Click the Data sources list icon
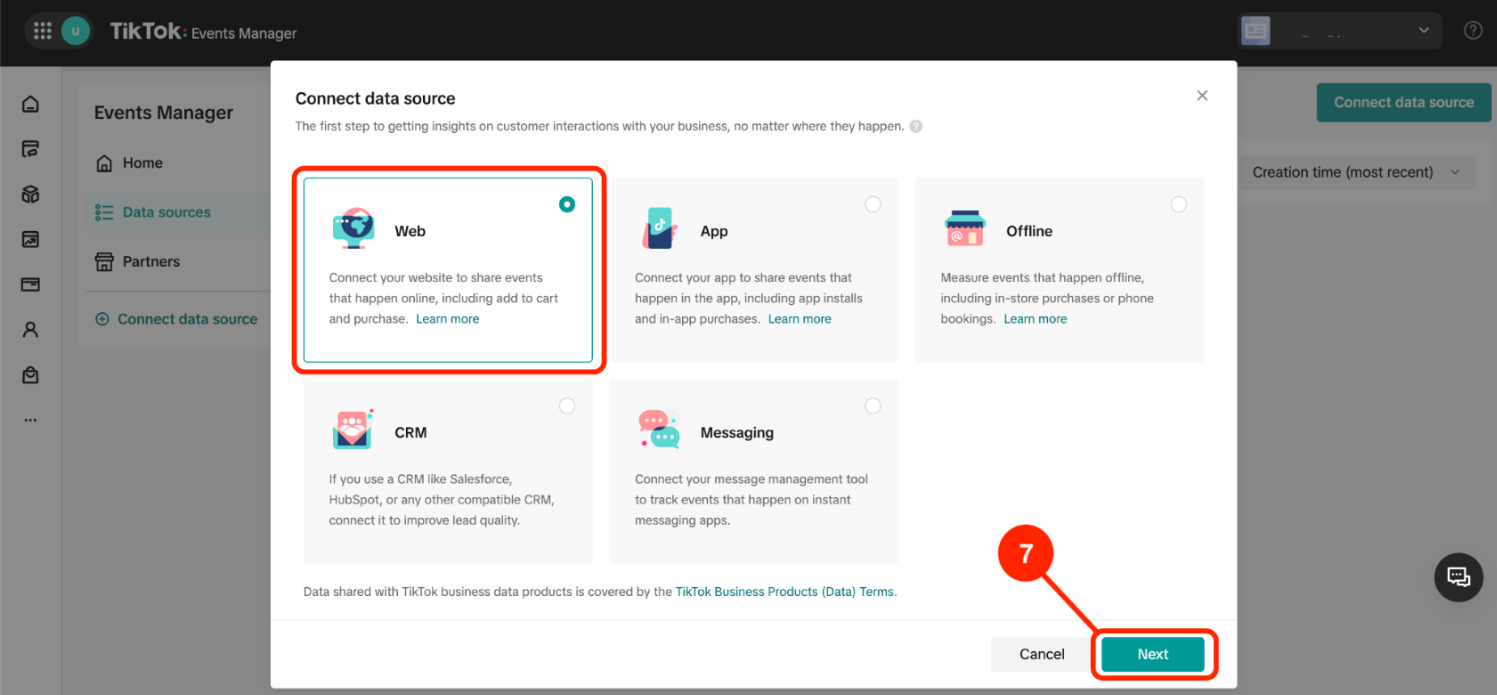Viewport: 1497px width, 695px height. tap(104, 212)
